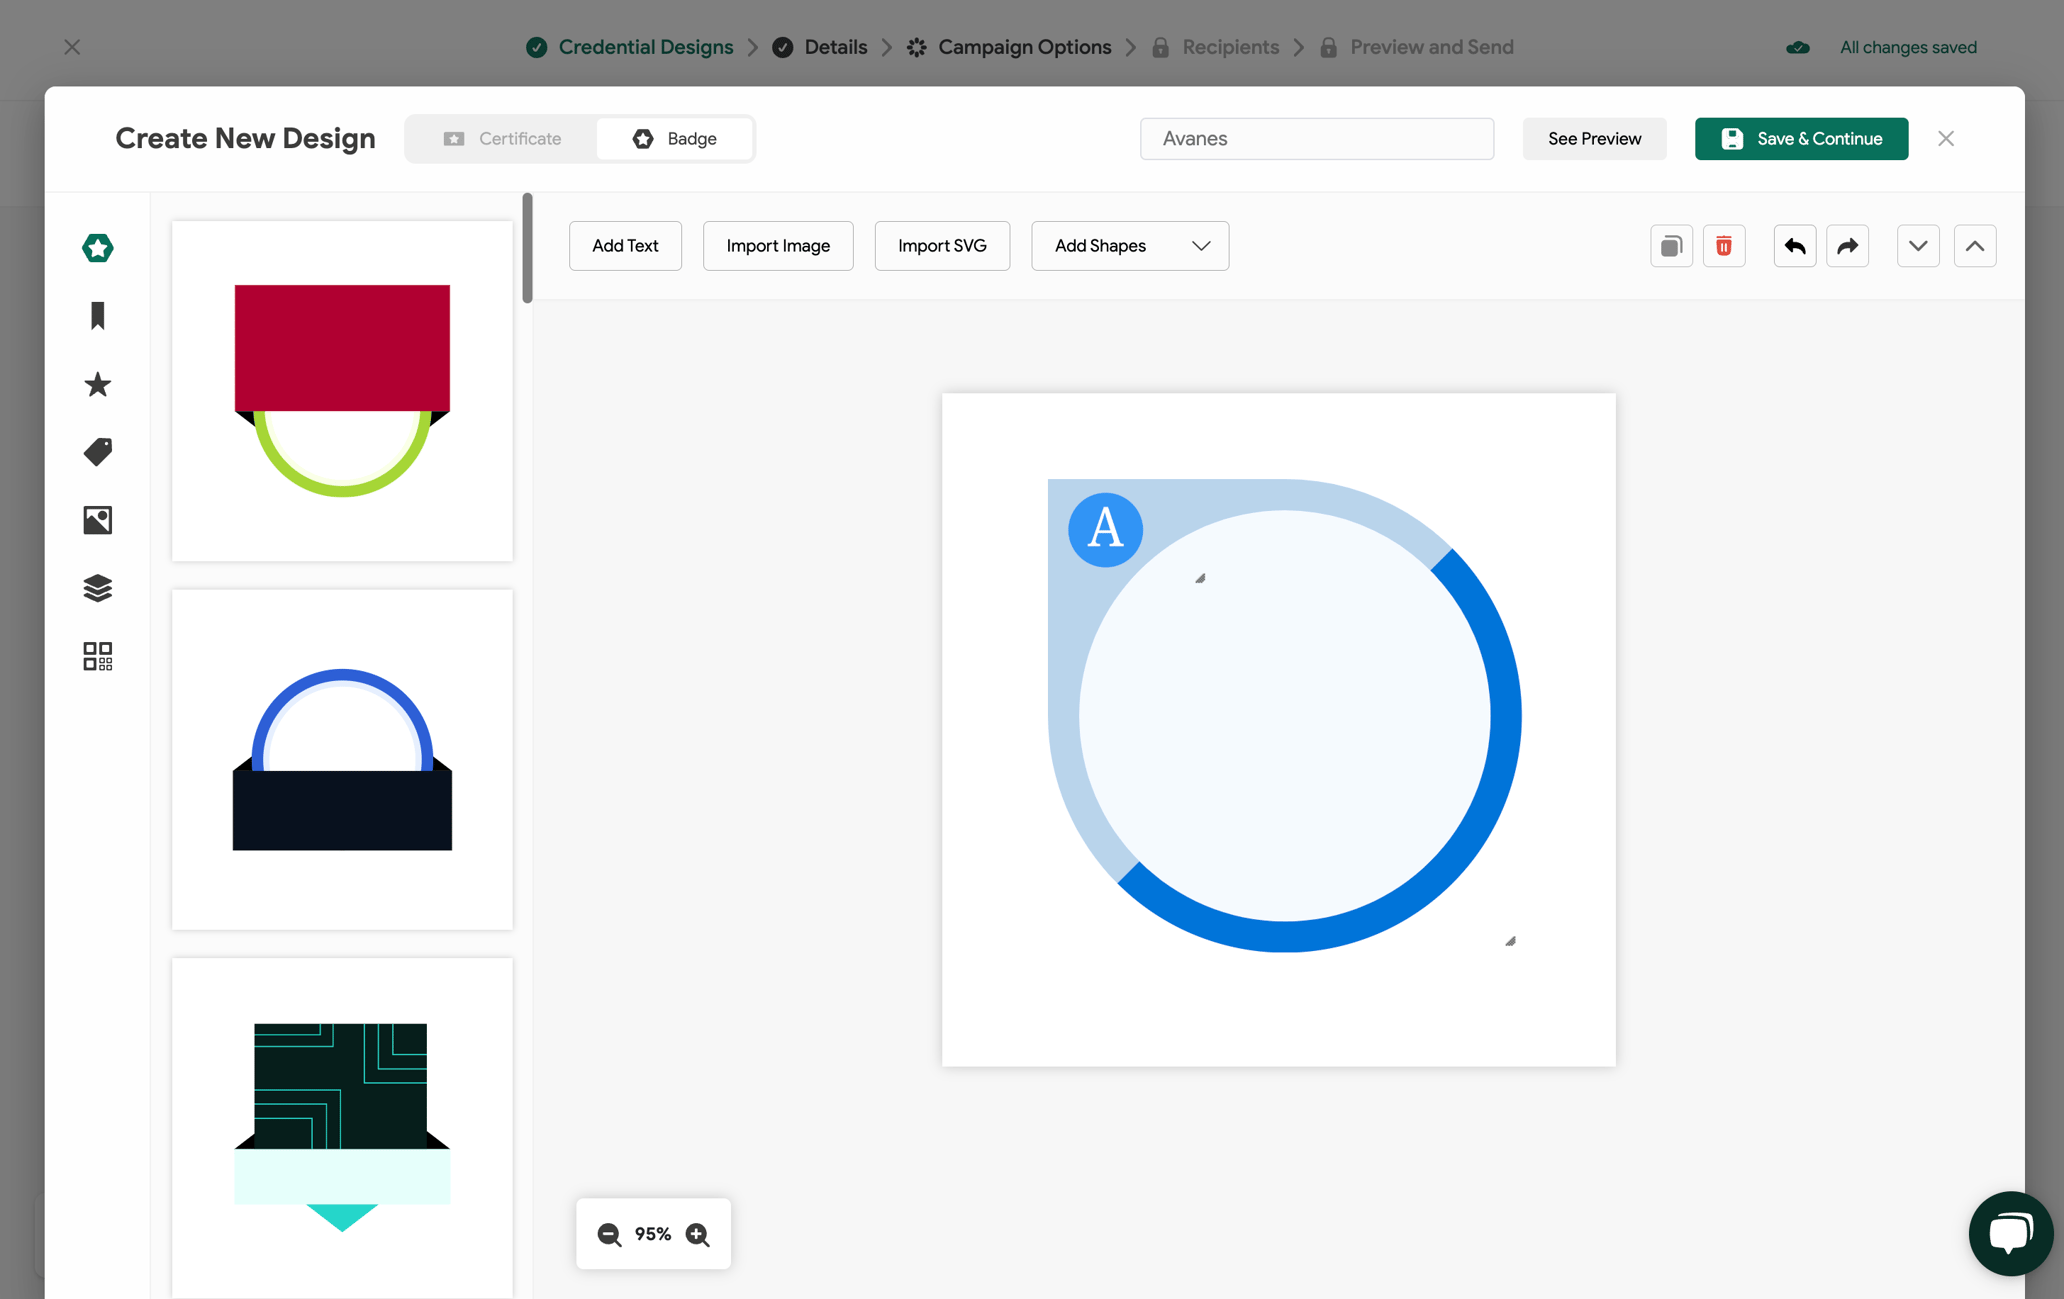Click the zoom out magnifier
The height and width of the screenshot is (1299, 2064).
tap(609, 1234)
